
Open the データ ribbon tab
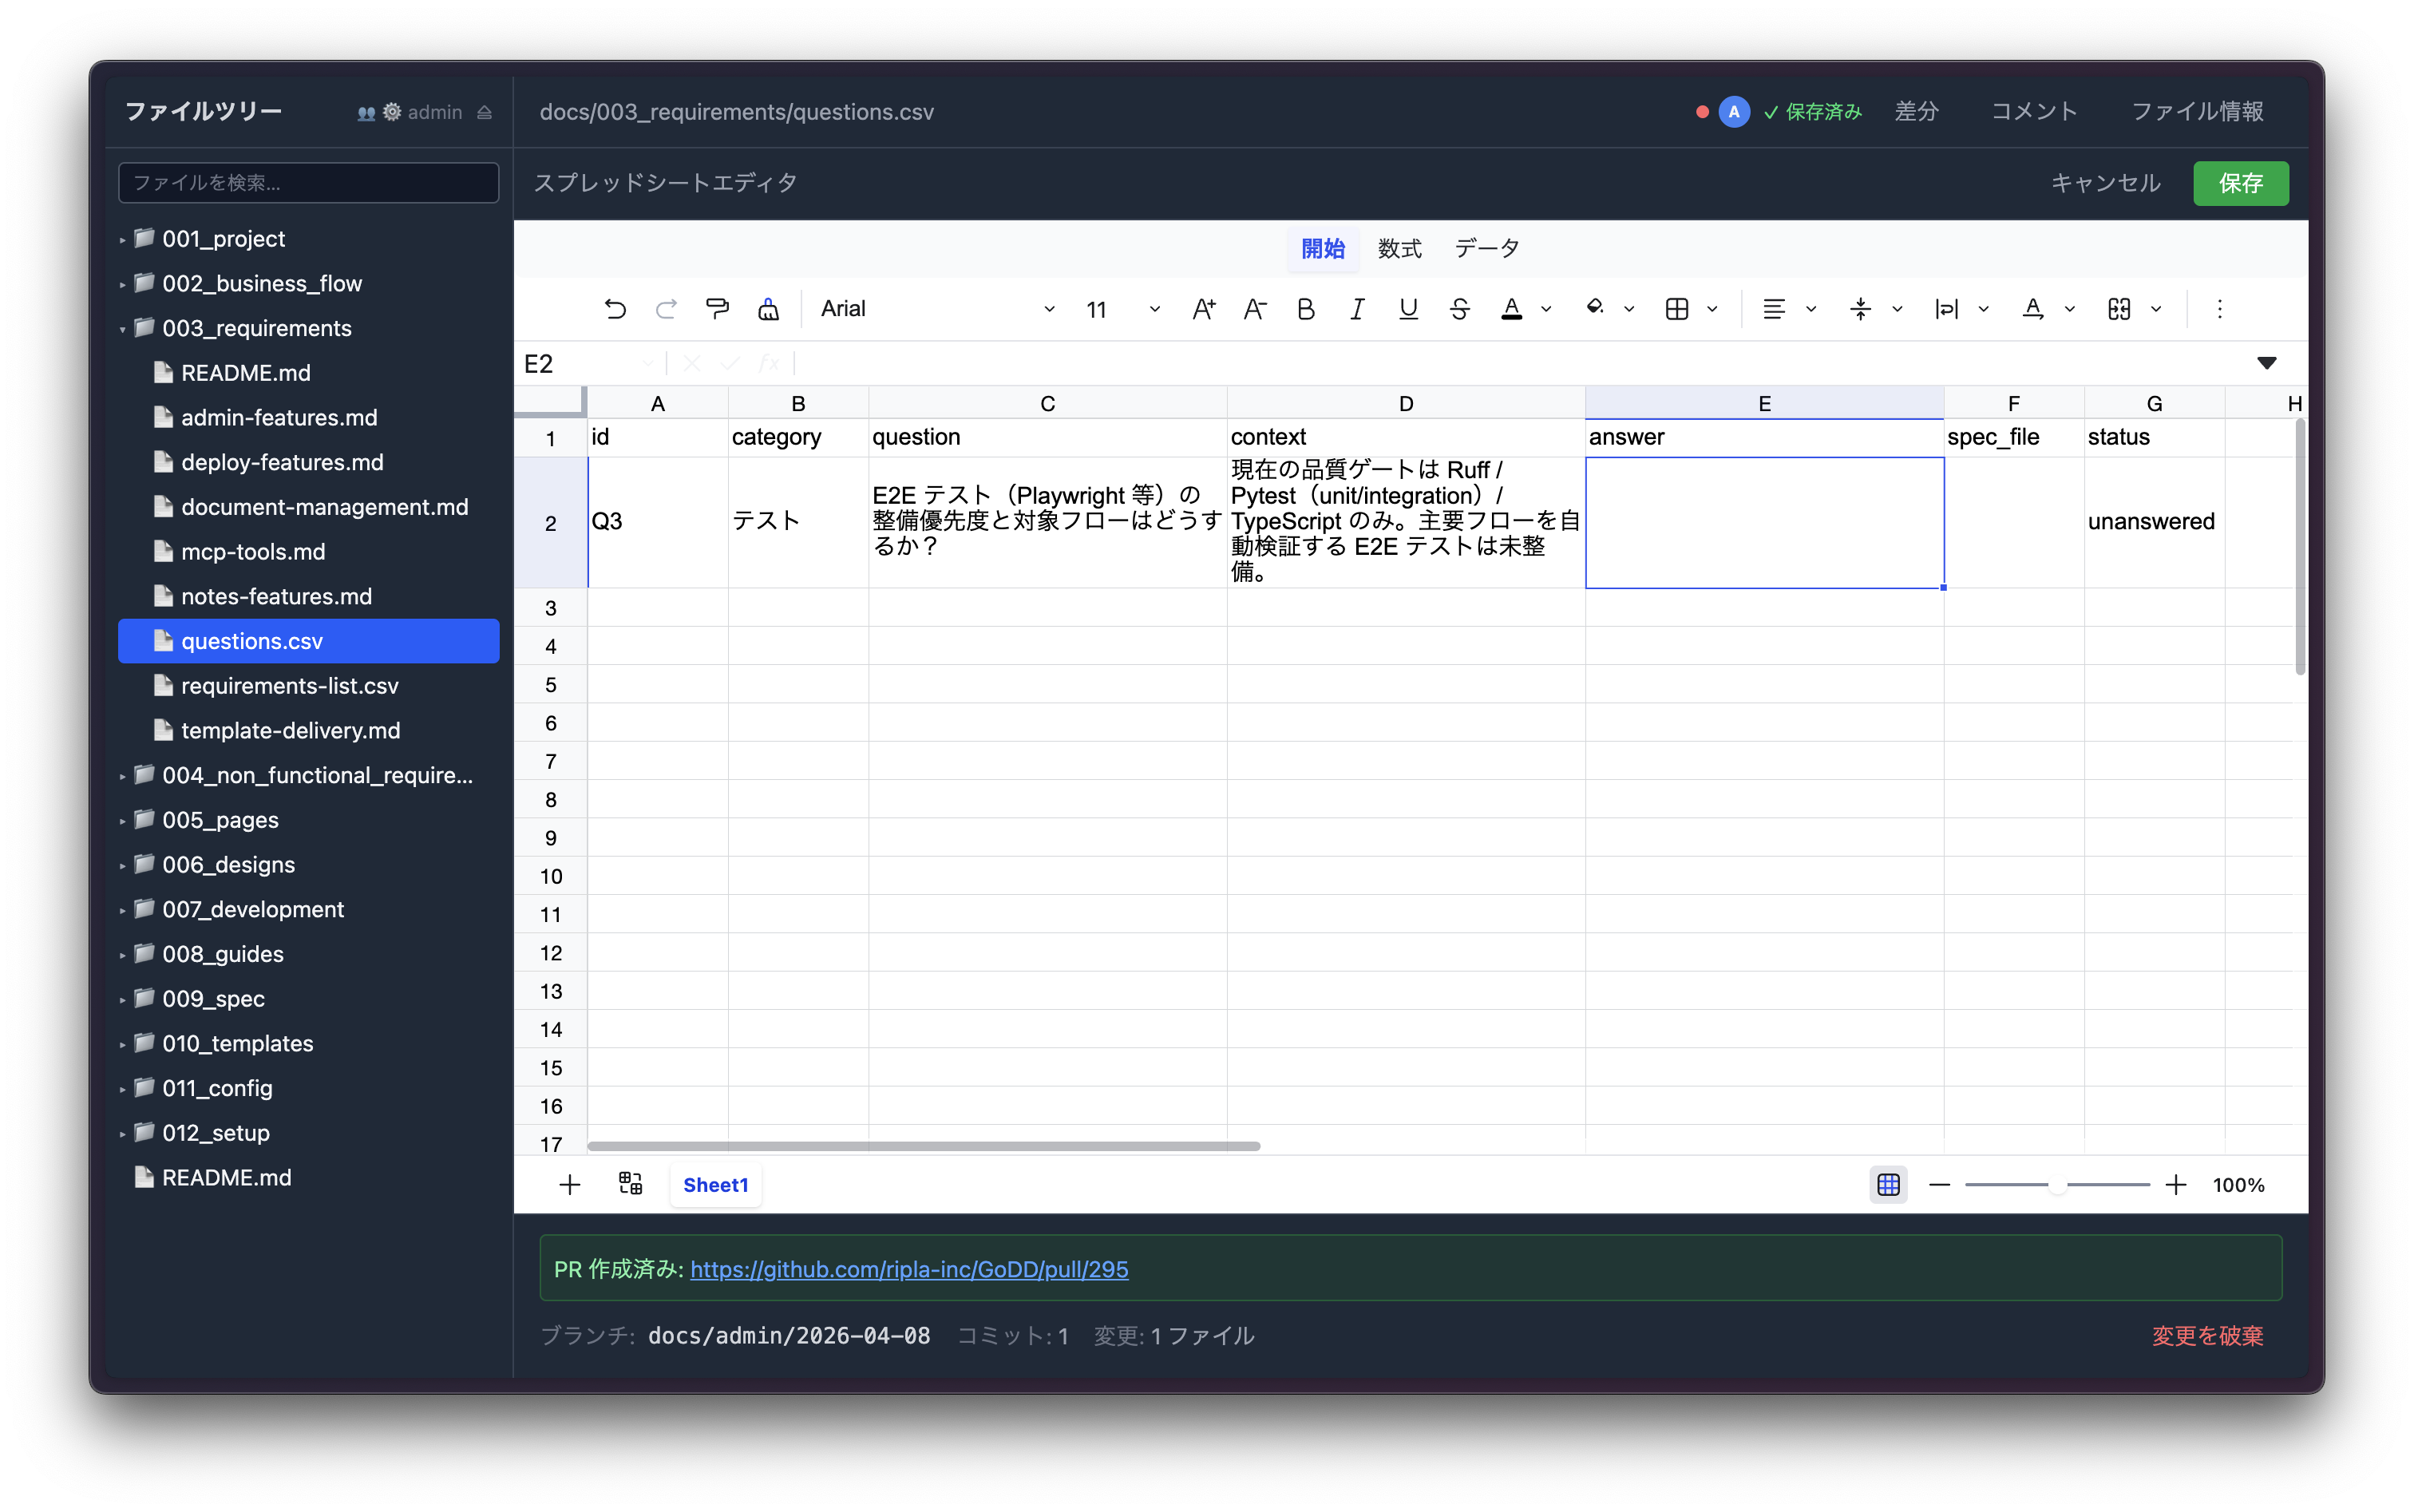(x=1486, y=248)
